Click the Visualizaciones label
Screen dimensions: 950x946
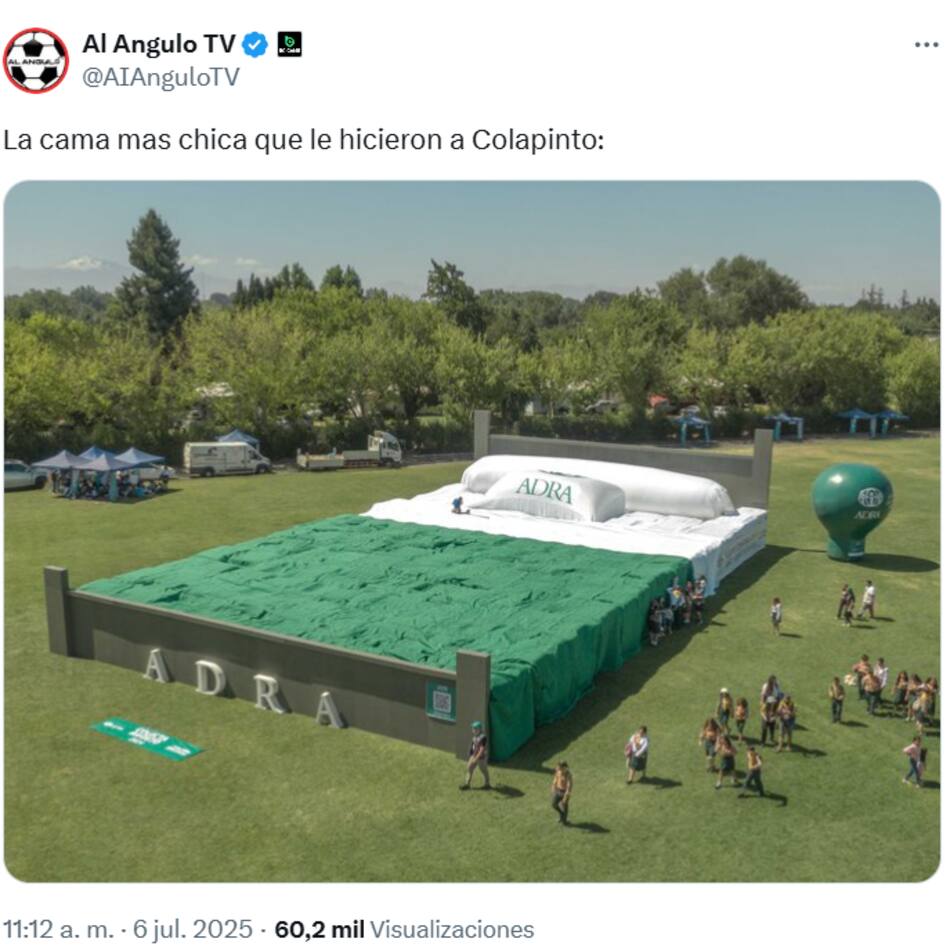point(452,929)
